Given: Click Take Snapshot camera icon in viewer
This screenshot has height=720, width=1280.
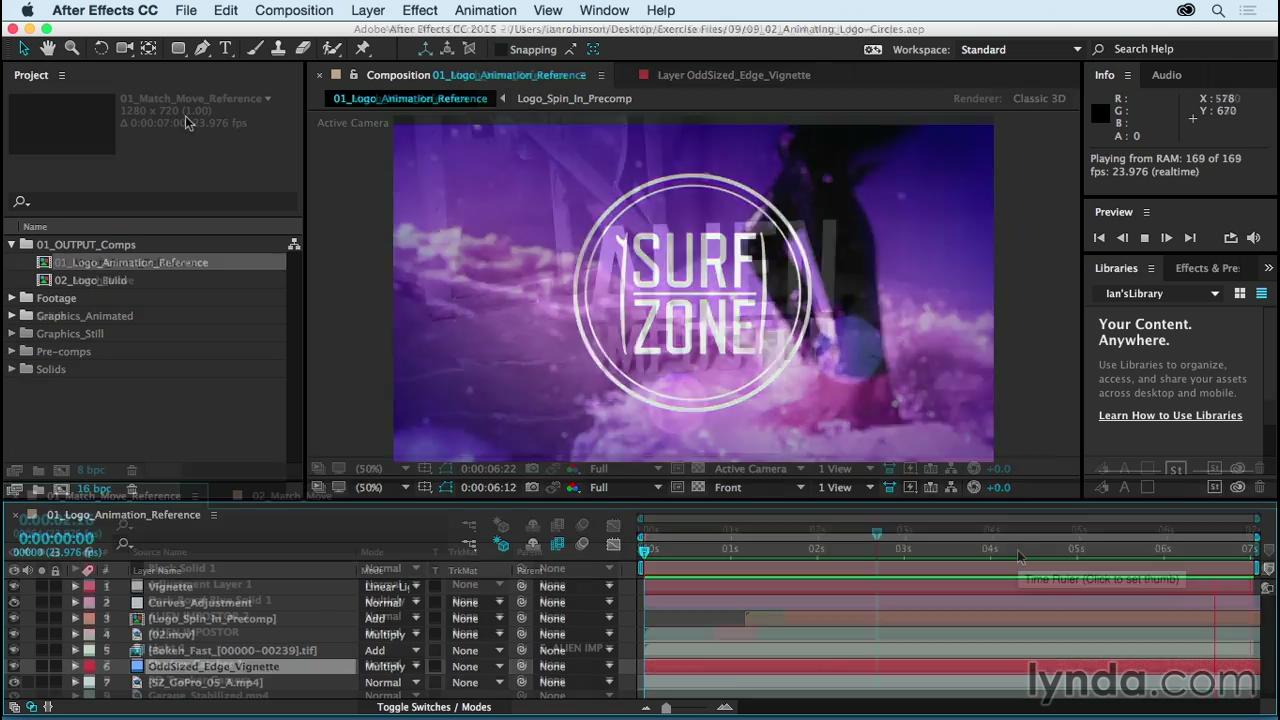Looking at the screenshot, I should click(532, 487).
